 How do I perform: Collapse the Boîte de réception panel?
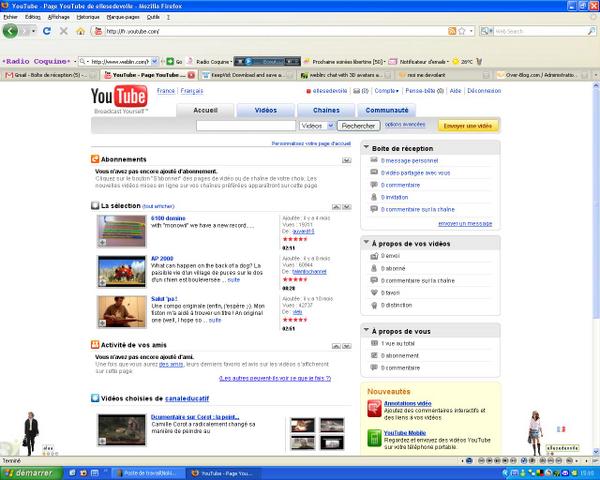(366, 147)
